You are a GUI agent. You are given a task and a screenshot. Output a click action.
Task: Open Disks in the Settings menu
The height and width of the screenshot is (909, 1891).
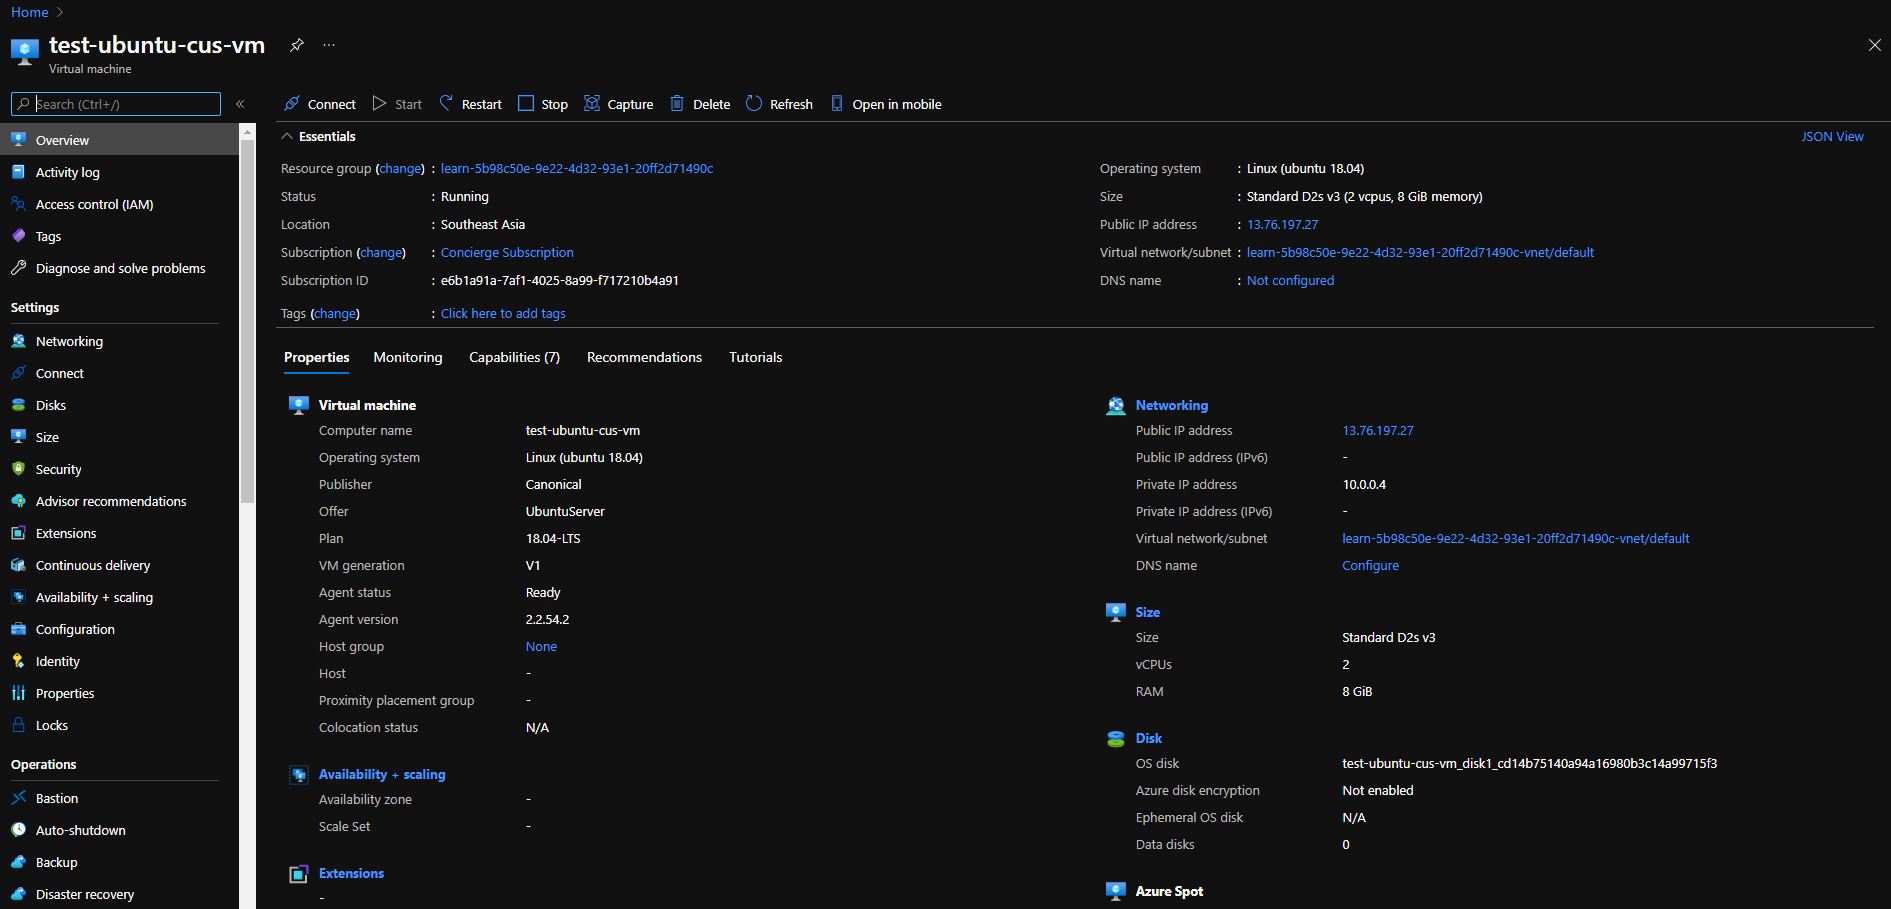pos(51,405)
